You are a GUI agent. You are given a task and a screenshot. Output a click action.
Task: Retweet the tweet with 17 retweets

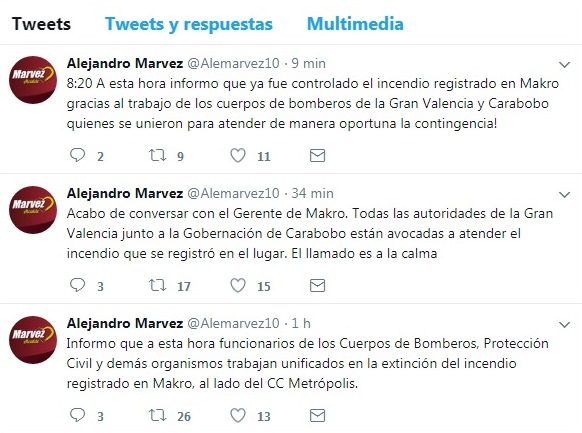pos(157,285)
